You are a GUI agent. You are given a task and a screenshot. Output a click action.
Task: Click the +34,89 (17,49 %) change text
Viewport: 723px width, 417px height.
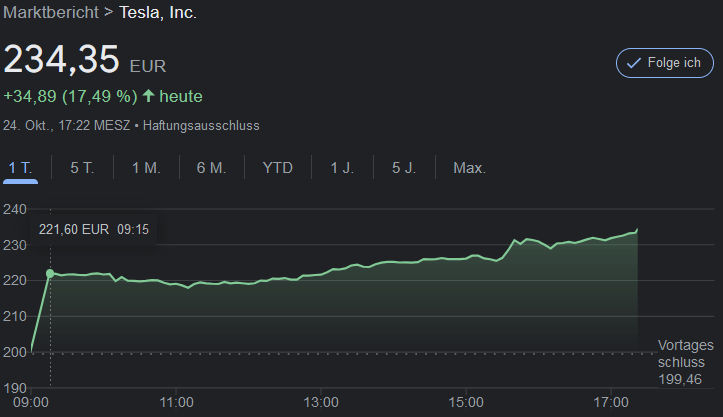[x=70, y=96]
